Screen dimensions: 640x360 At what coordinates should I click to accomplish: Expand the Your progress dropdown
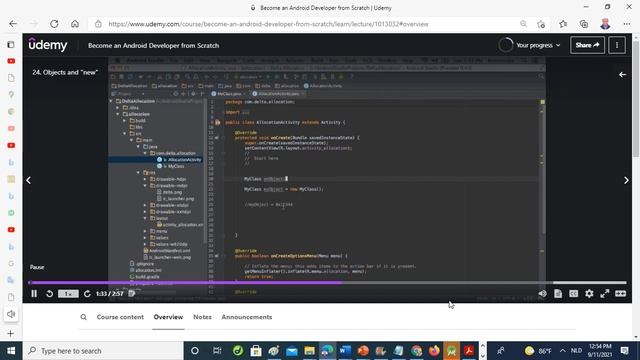(529, 45)
